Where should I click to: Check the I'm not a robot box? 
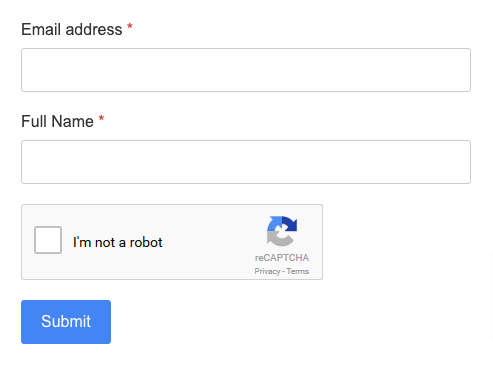pos(48,240)
